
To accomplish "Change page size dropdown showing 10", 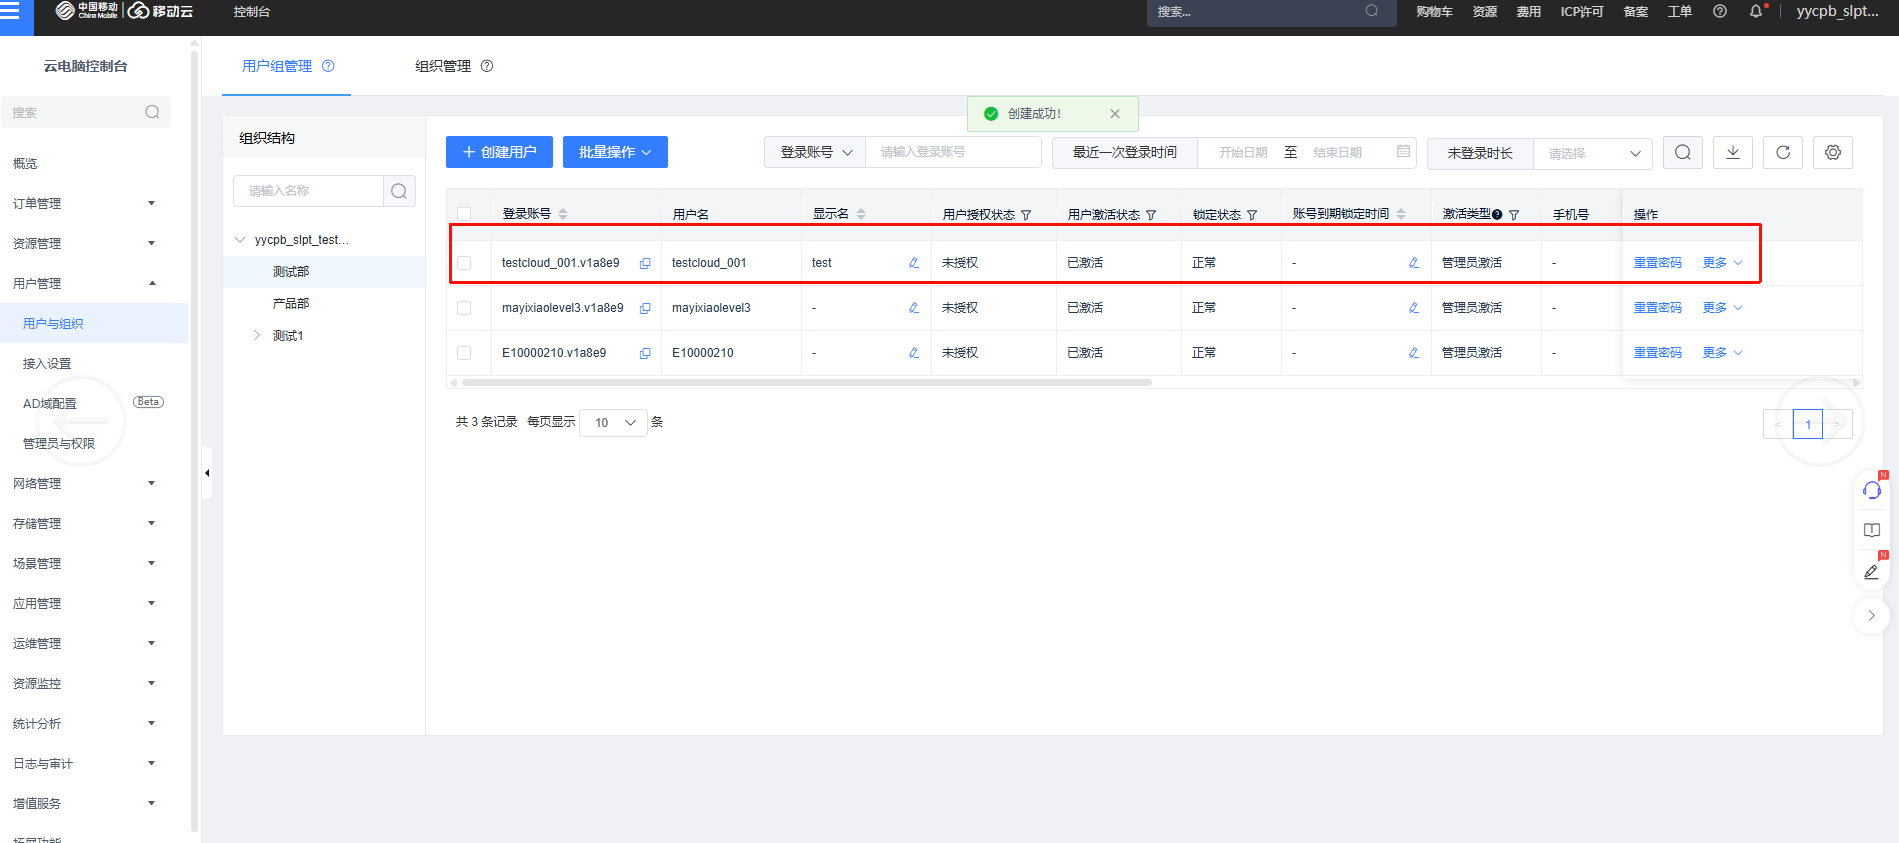I will [613, 422].
